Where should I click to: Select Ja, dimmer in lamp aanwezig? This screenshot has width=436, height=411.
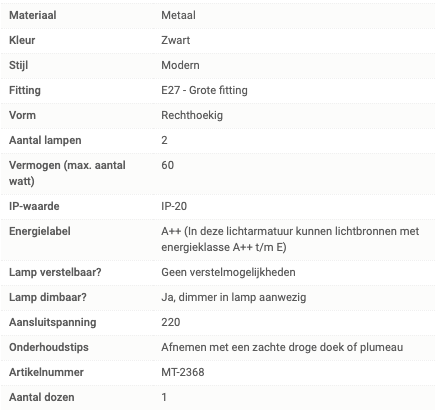point(234,297)
